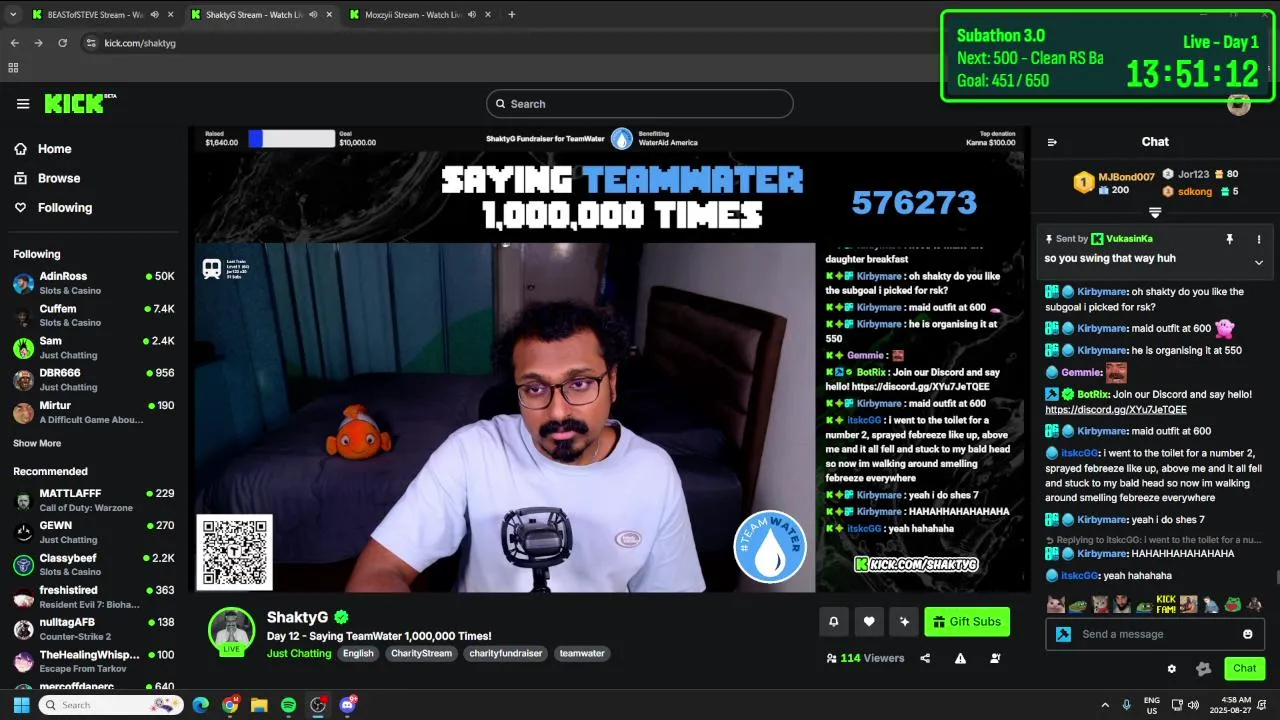Image resolution: width=1280 pixels, height=720 pixels.
Task: Open the nulltagAFB recommended channel
Action: (94, 629)
